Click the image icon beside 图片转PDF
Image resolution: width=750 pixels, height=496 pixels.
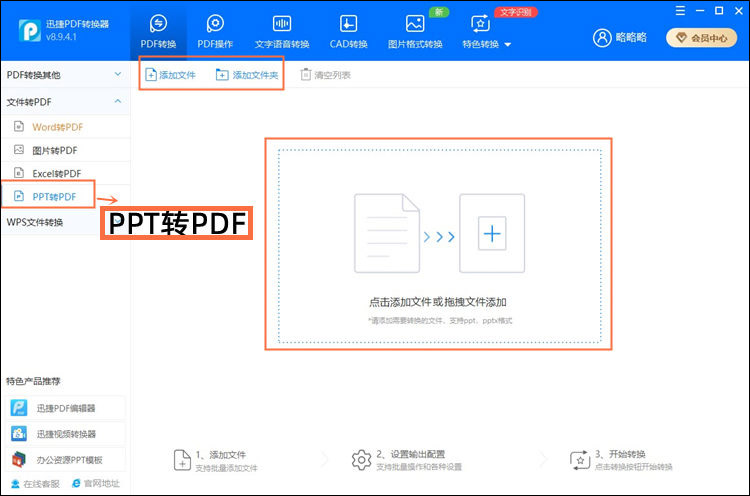point(19,150)
